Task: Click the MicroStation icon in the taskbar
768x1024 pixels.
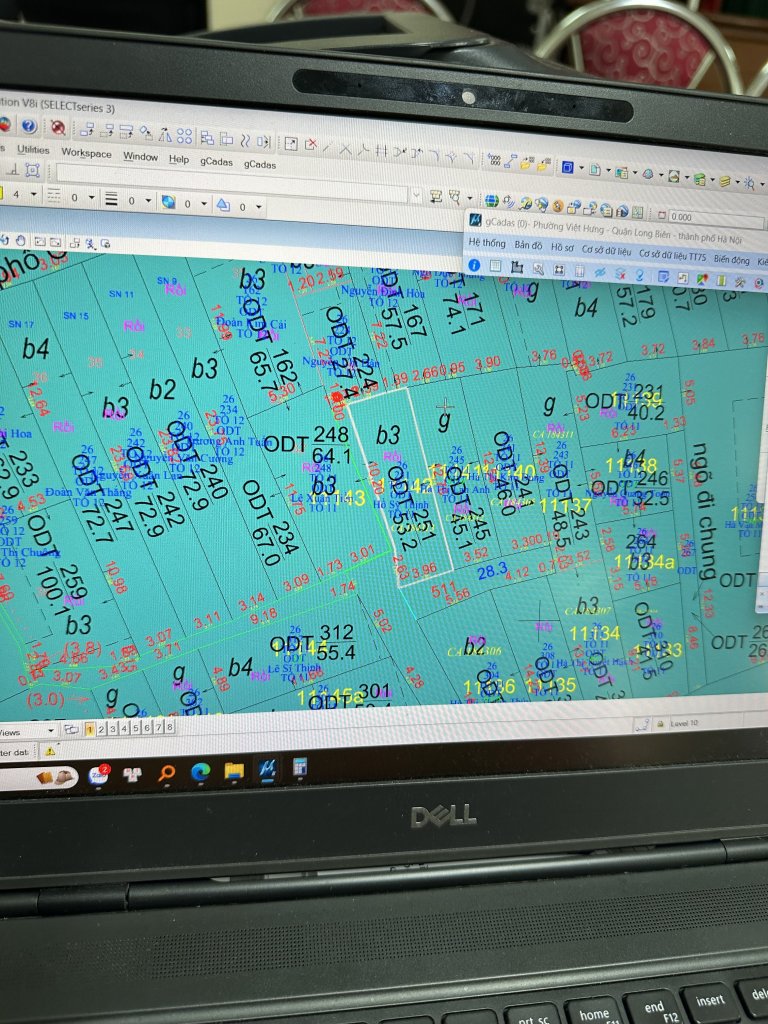Action: coord(267,769)
